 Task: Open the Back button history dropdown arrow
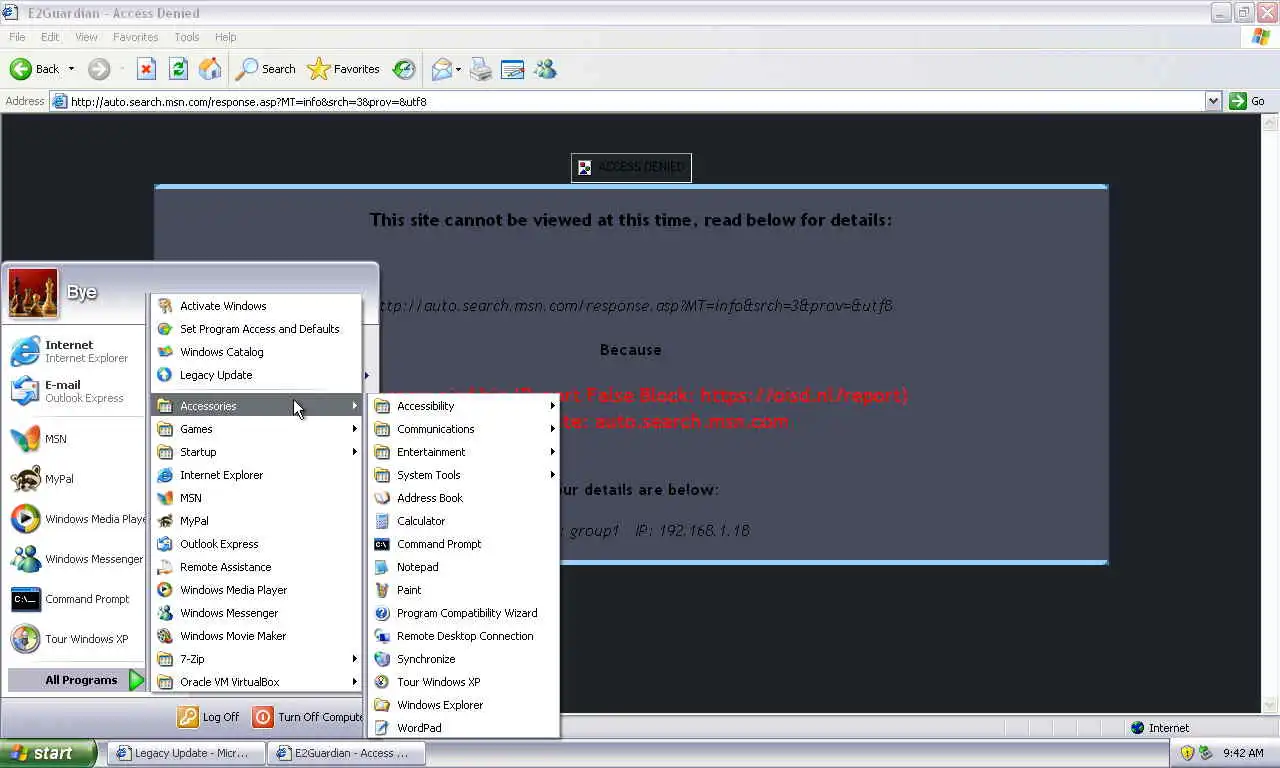click(x=71, y=69)
